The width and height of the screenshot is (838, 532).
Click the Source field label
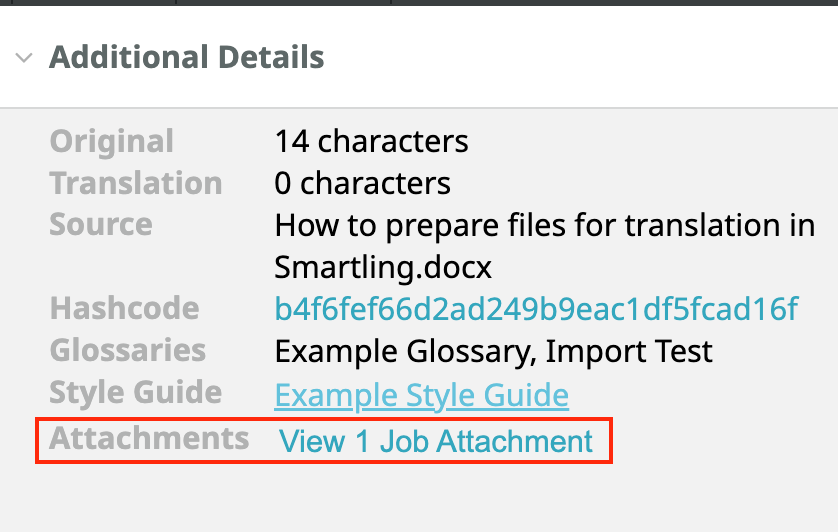pos(101,224)
